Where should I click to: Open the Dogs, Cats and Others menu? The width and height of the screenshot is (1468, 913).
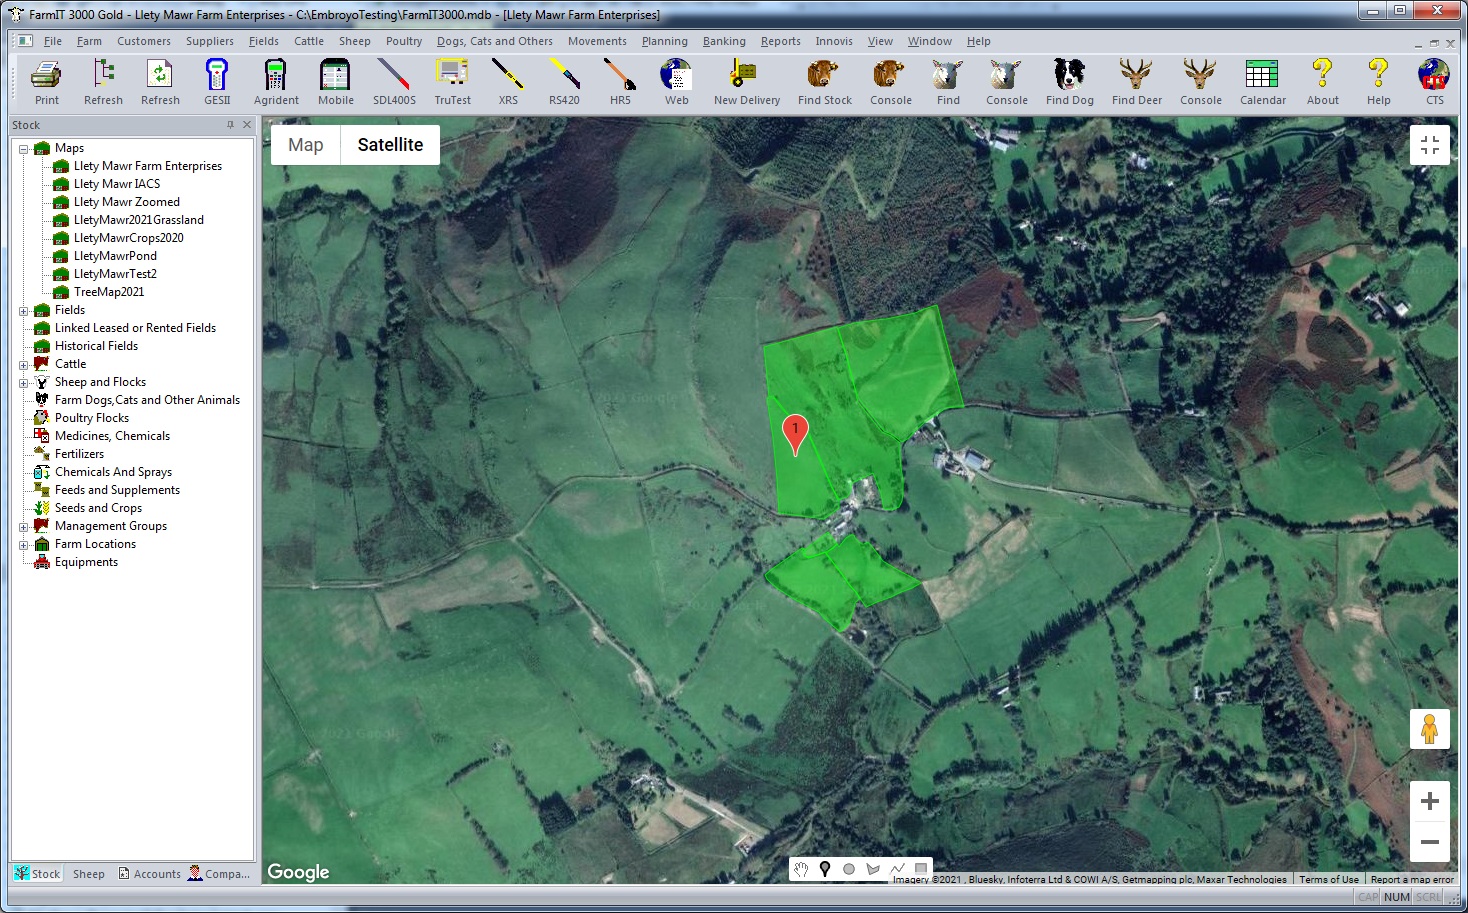point(494,41)
